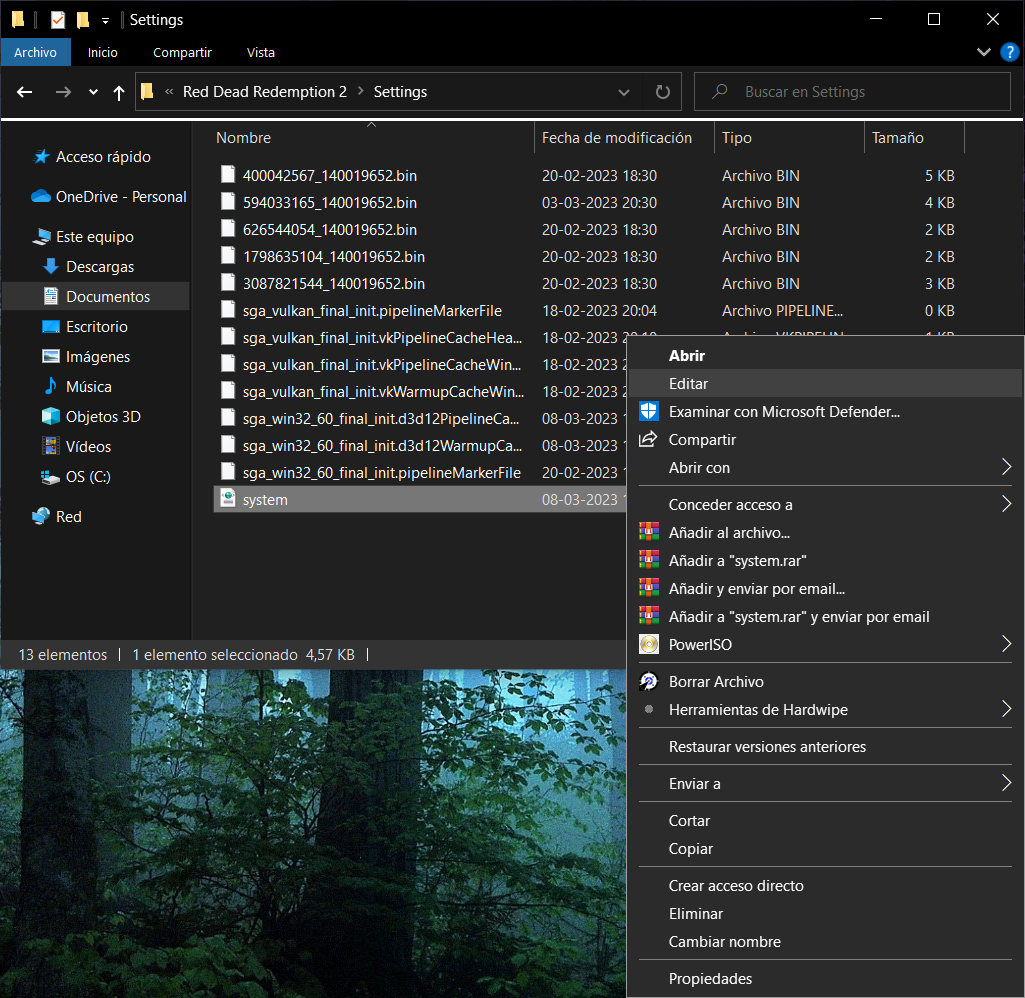Click the Borrar Archivo icon
This screenshot has width=1025, height=998.
click(x=649, y=682)
